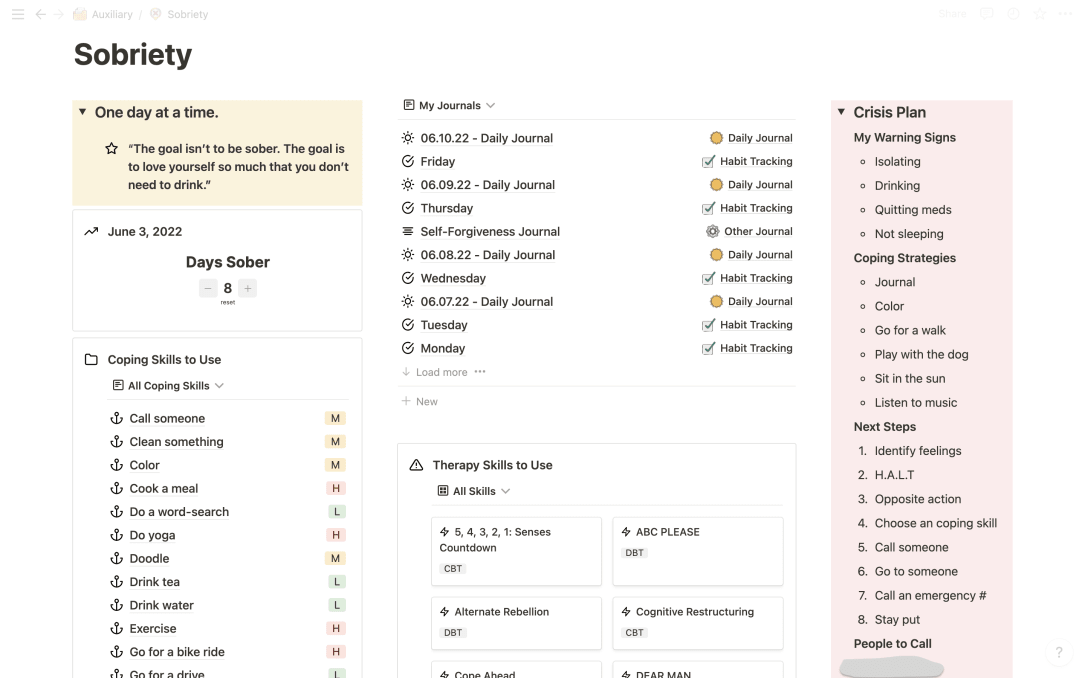Click the sun icon next to 06.10.22 Daily Journal

pyautogui.click(x=408, y=138)
